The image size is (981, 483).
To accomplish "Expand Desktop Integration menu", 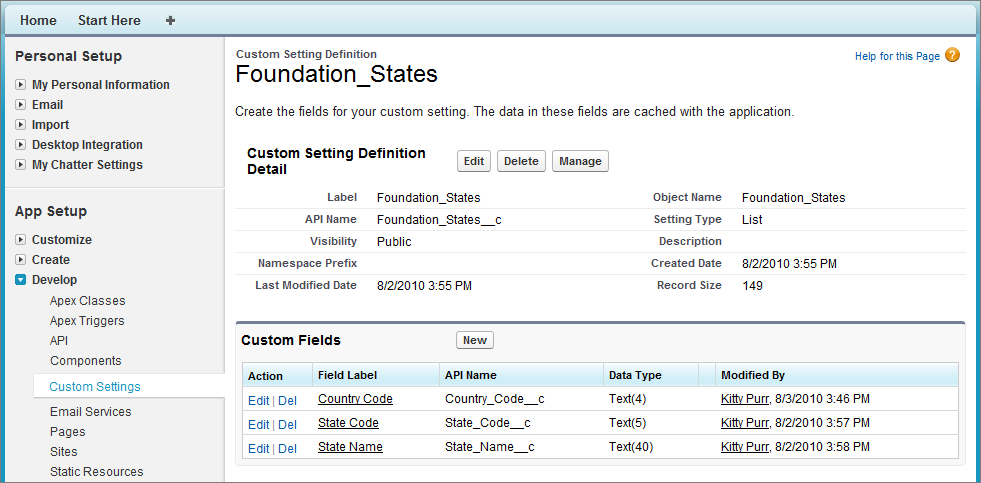I will 21,145.
